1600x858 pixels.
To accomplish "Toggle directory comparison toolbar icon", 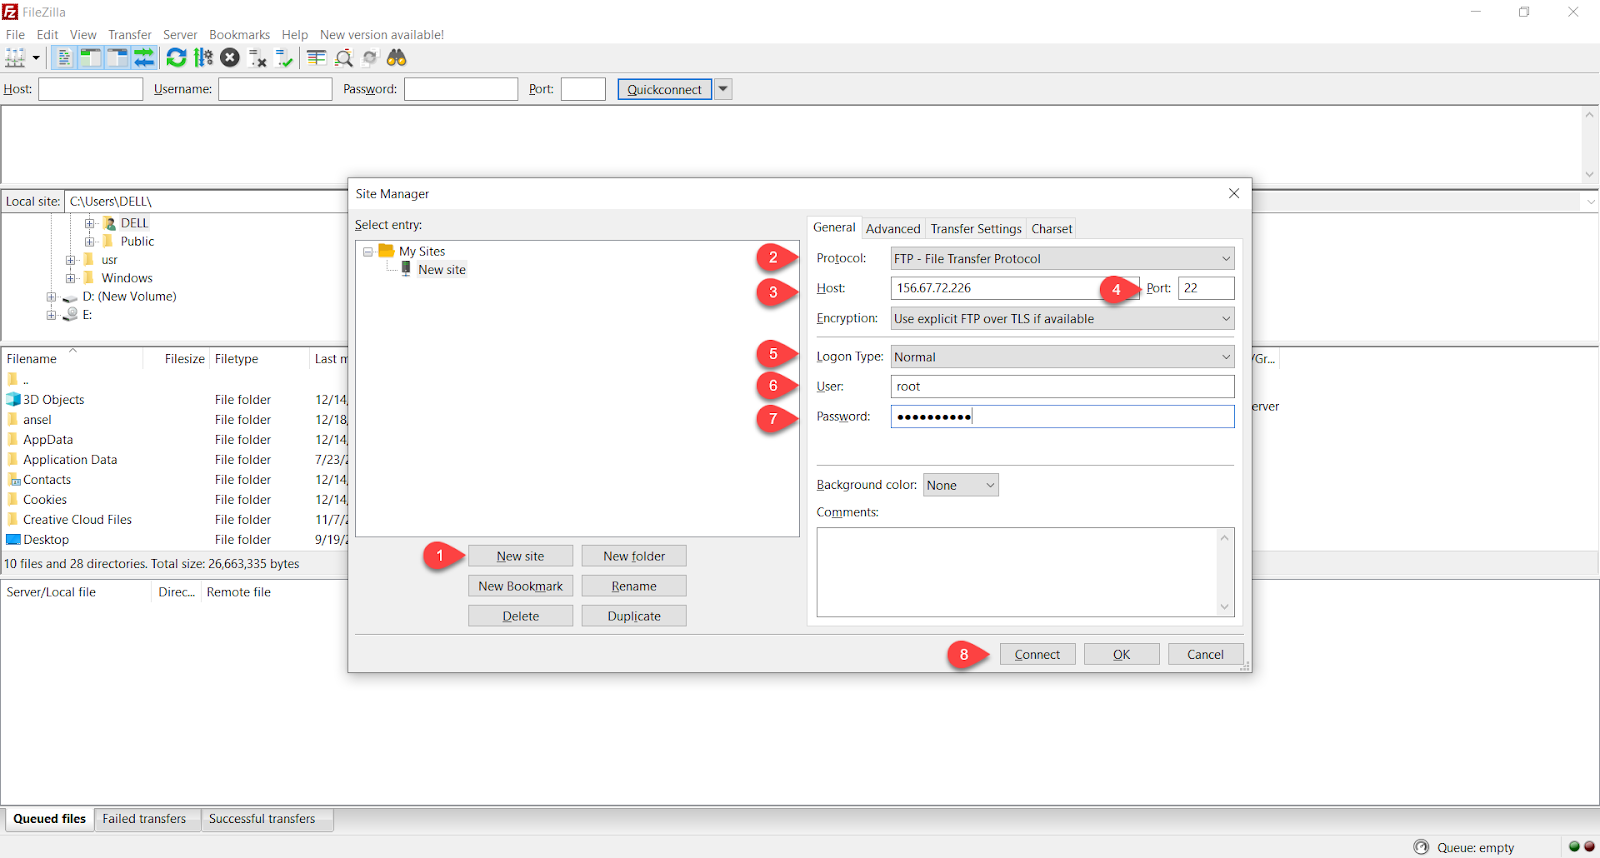I will click(343, 58).
